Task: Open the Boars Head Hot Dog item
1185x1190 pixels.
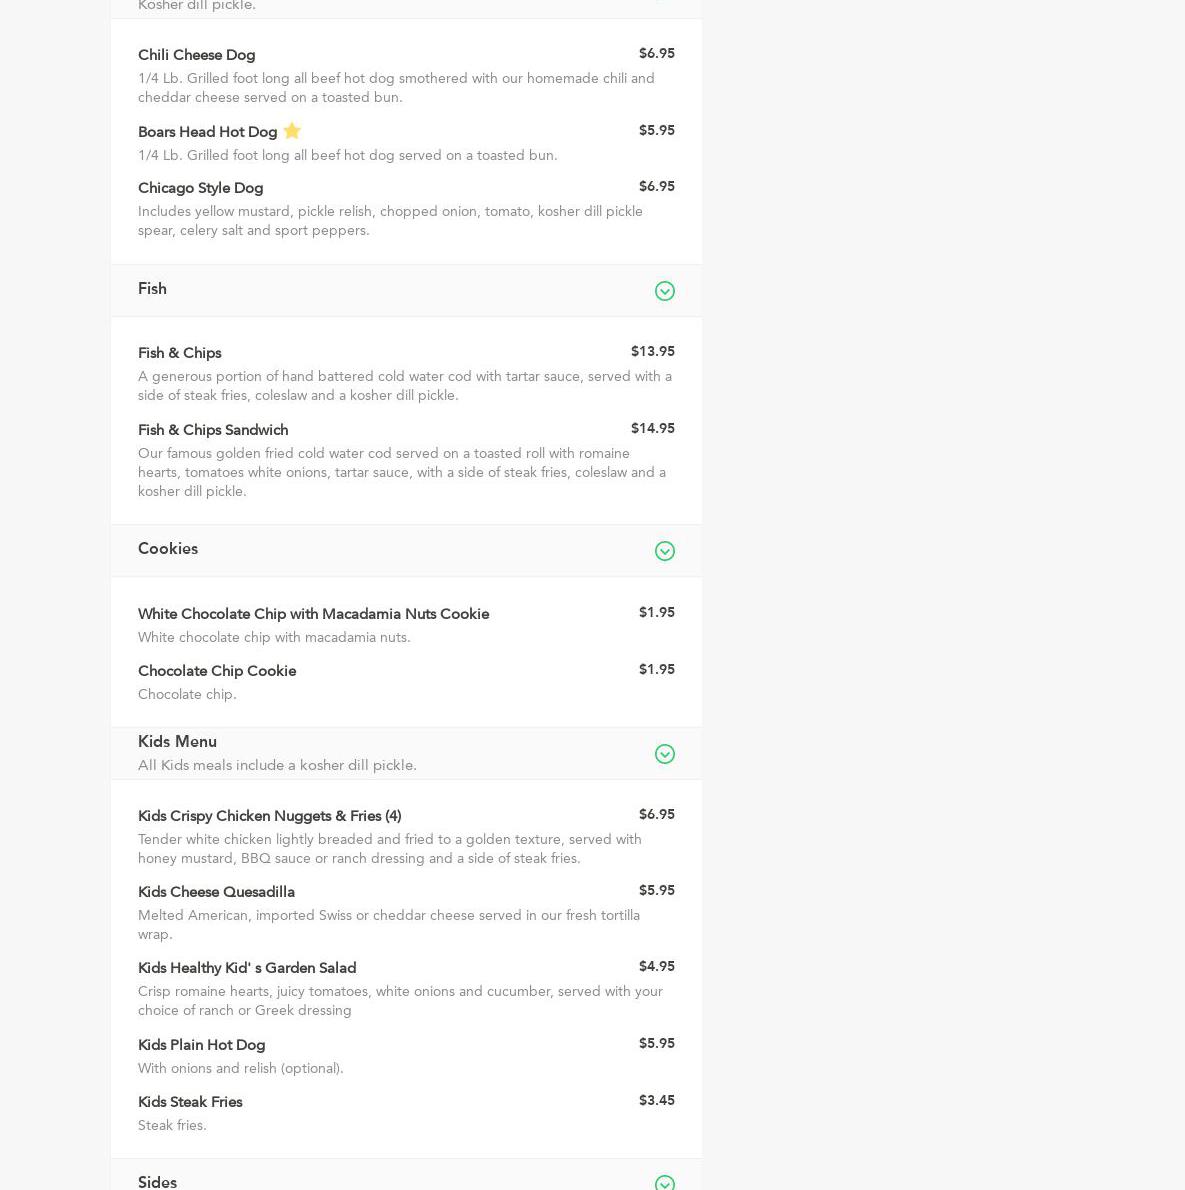Action: point(207,132)
